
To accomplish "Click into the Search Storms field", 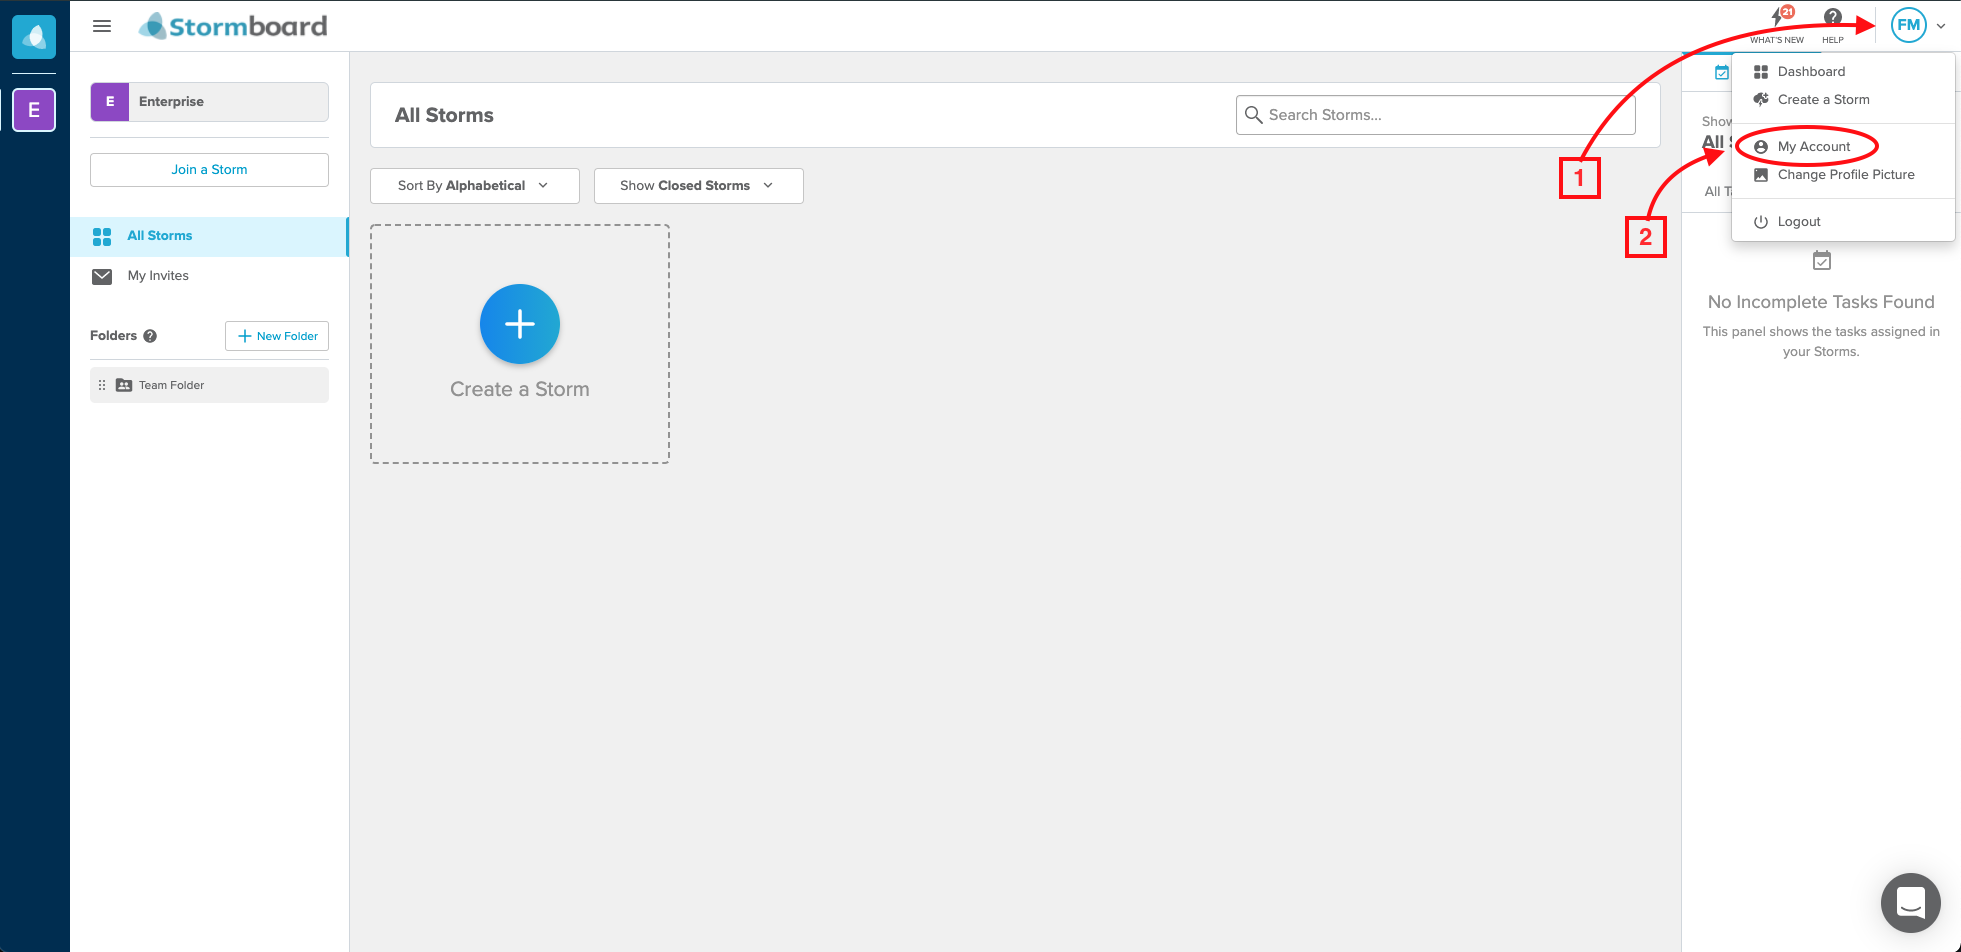I will (x=1435, y=115).
